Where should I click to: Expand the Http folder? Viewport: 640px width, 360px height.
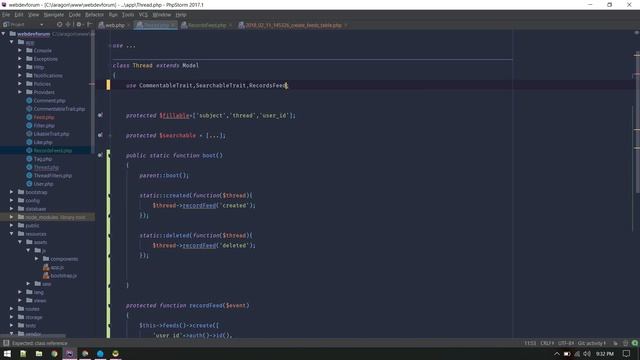[x=20, y=67]
